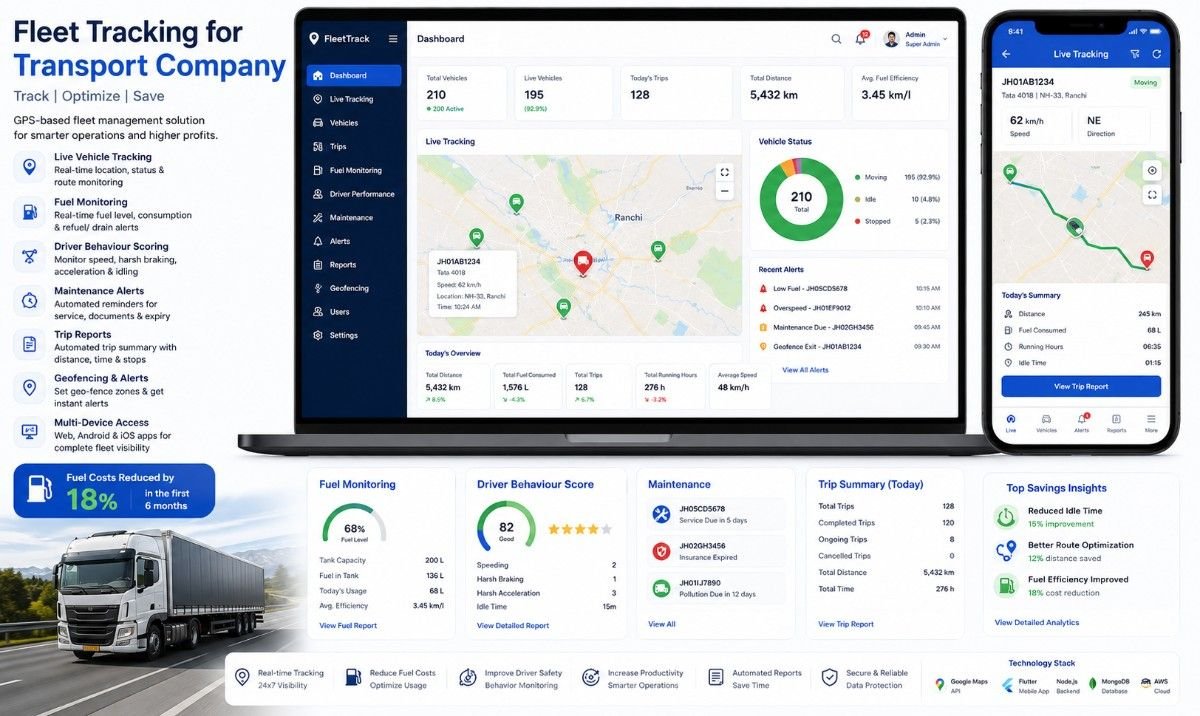
Task: Click the 68% fuel level gauge
Action: click(x=354, y=524)
